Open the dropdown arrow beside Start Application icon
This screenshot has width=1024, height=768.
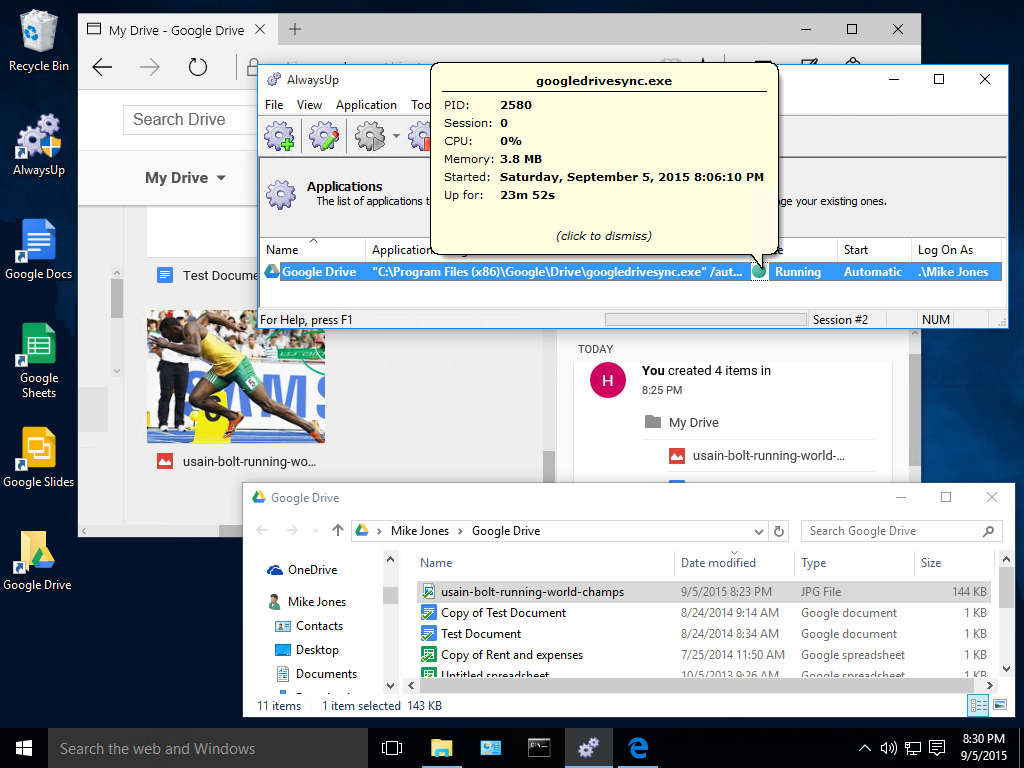[396, 136]
